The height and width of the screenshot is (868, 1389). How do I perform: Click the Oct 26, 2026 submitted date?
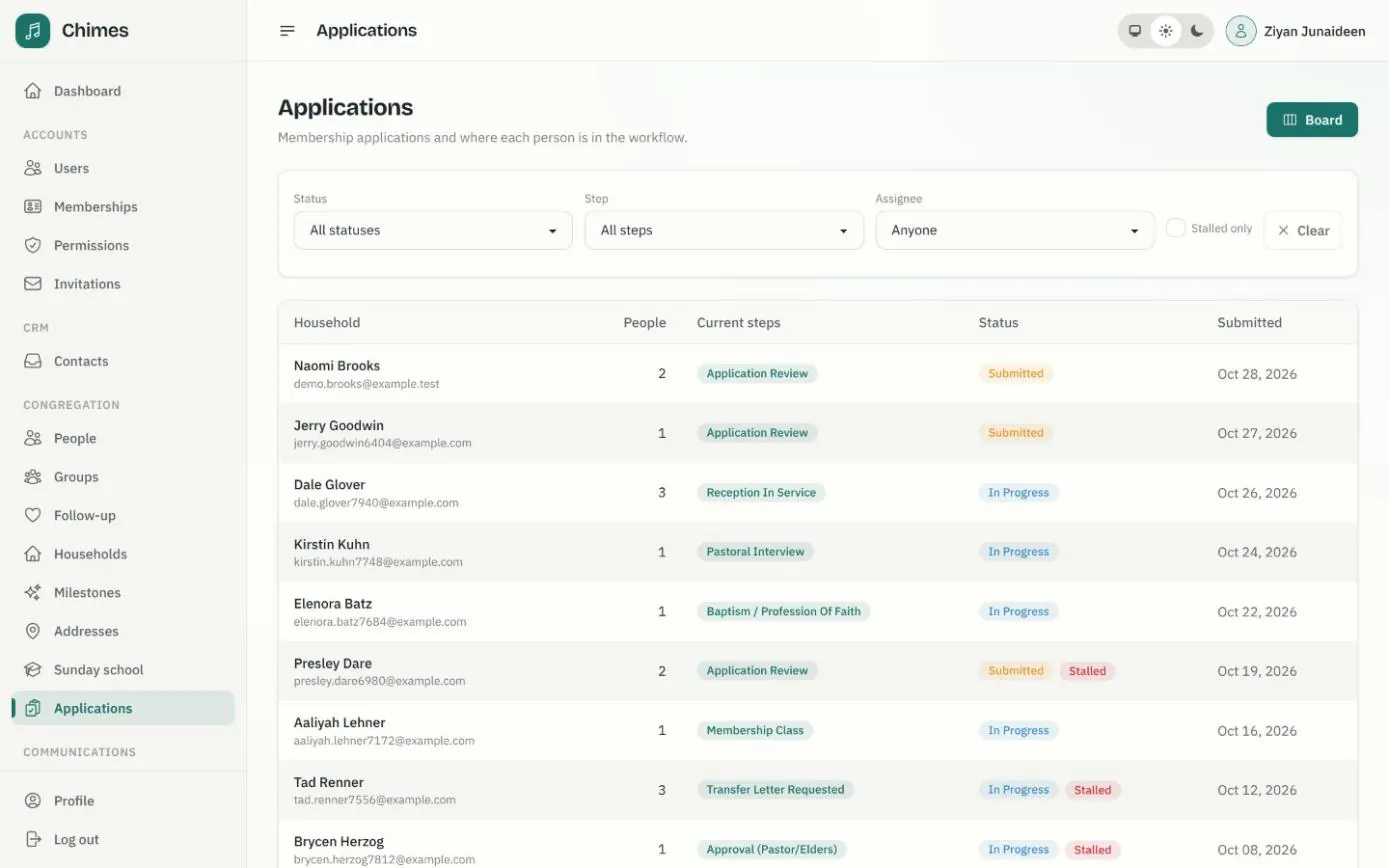tap(1257, 493)
